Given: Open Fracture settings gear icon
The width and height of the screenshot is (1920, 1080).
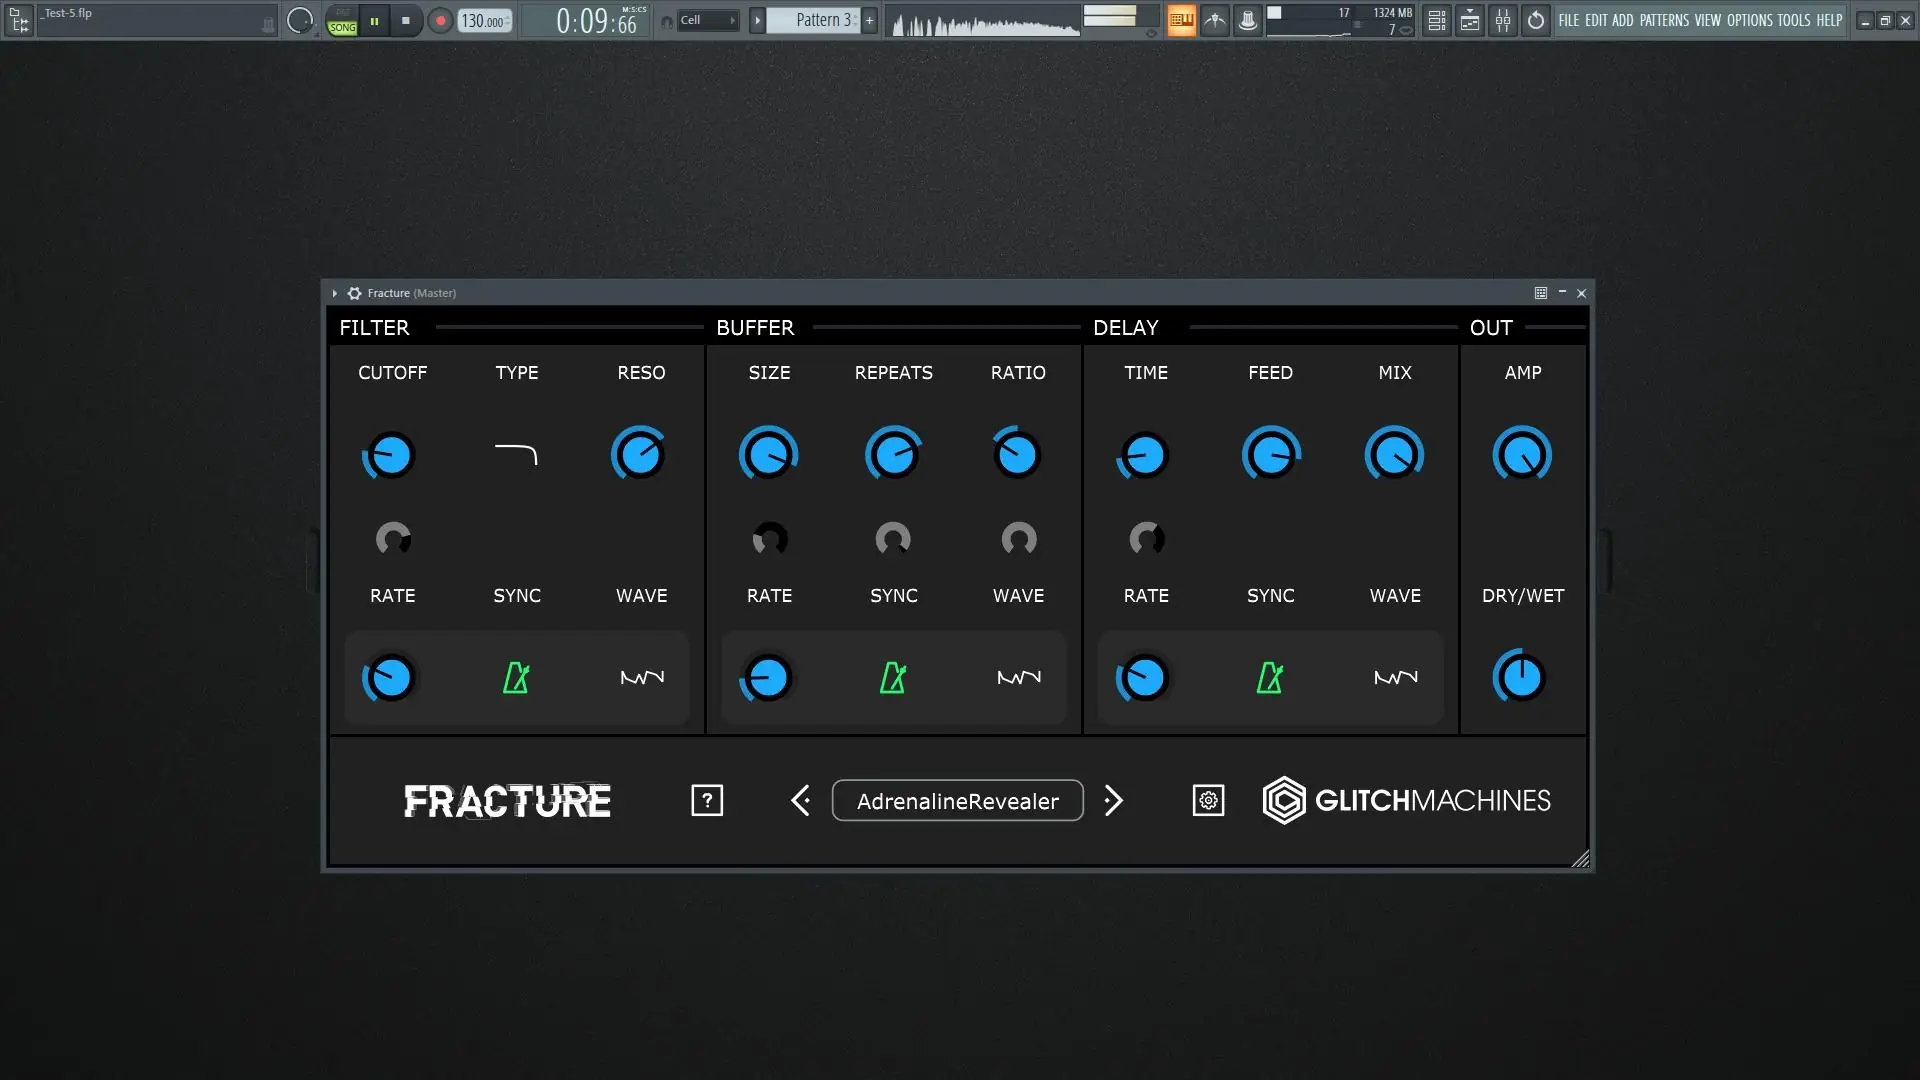Looking at the screenshot, I should 1208,800.
